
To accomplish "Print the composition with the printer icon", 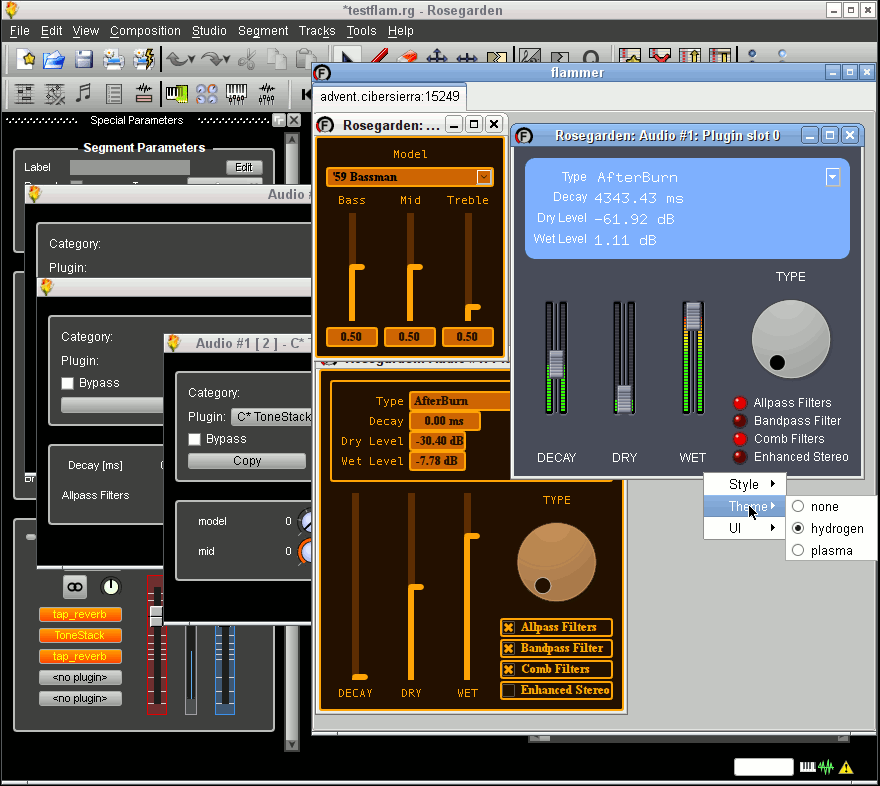I will point(113,58).
